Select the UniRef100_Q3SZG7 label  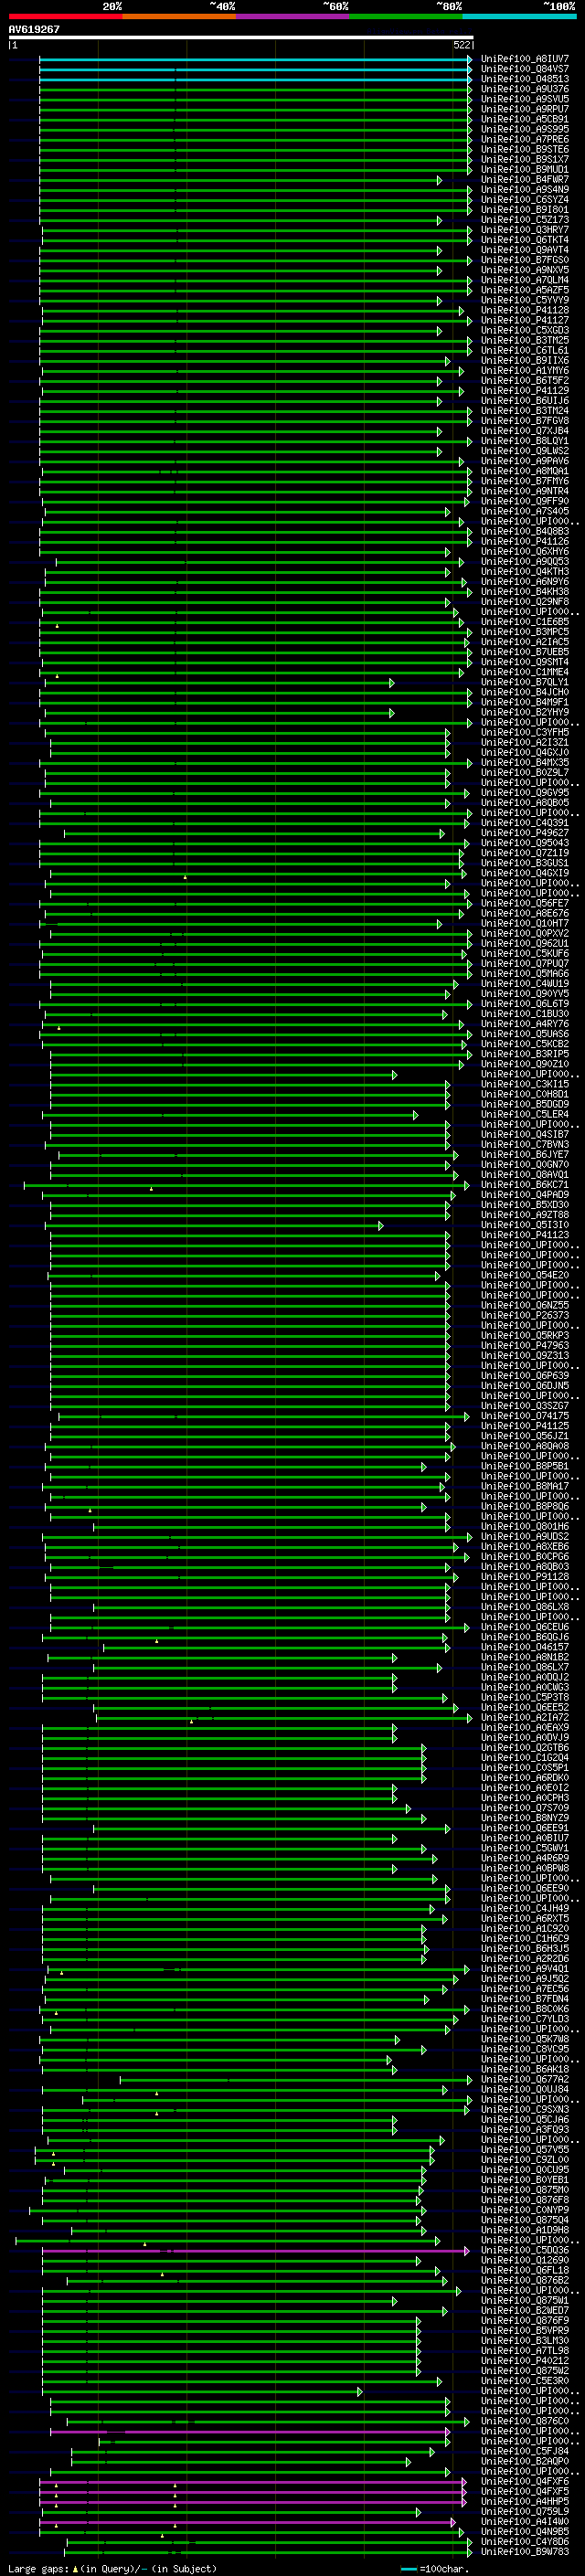pos(525,1405)
